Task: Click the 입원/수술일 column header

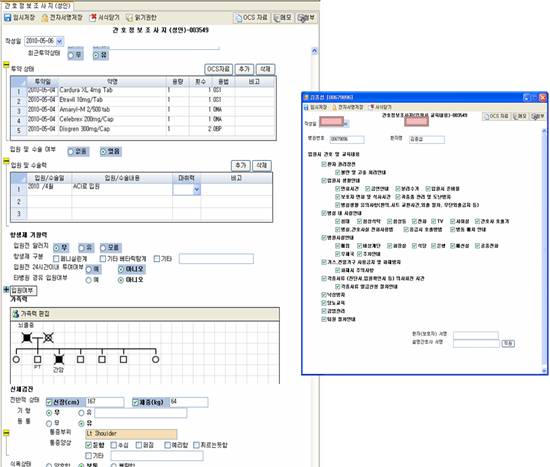Action: pyautogui.click(x=49, y=178)
